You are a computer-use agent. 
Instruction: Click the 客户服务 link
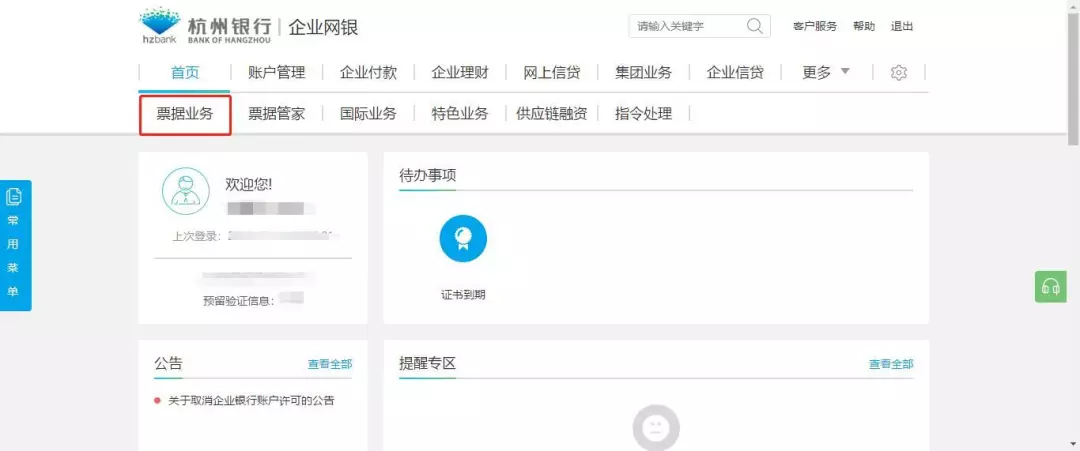click(x=815, y=26)
